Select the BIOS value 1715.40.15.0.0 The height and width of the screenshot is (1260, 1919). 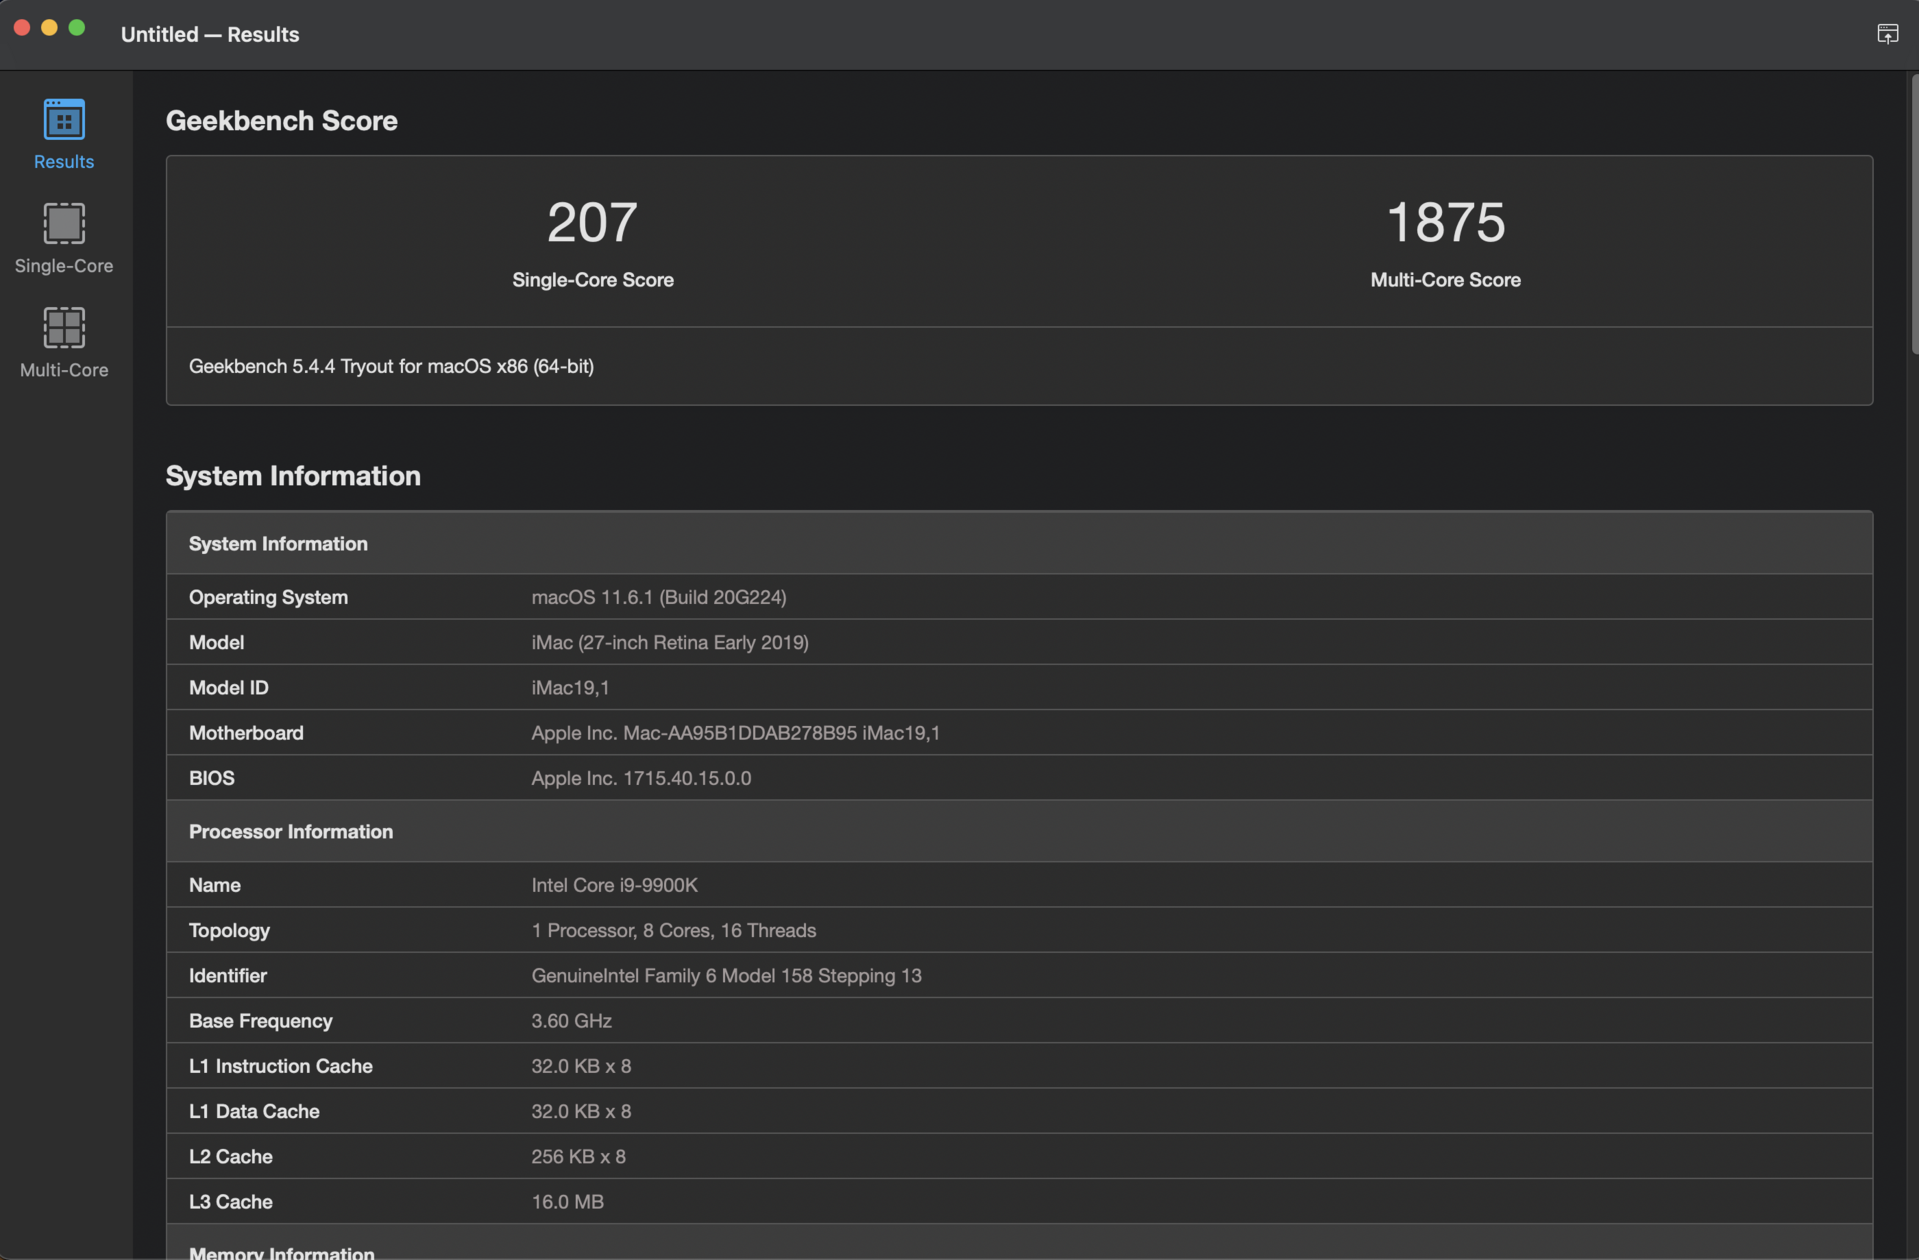click(x=641, y=778)
